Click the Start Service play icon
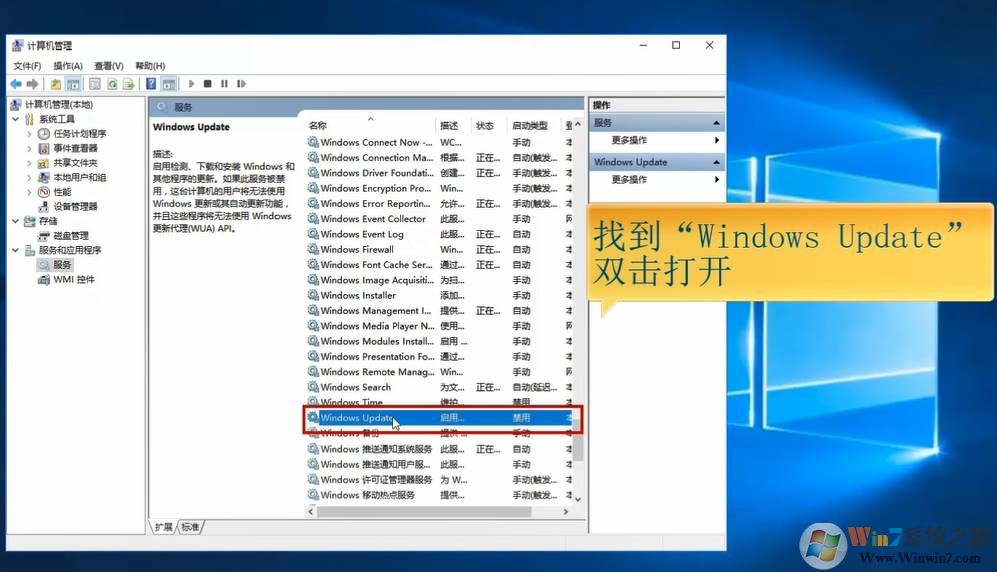Viewport: 997px width, 572px height. click(191, 84)
